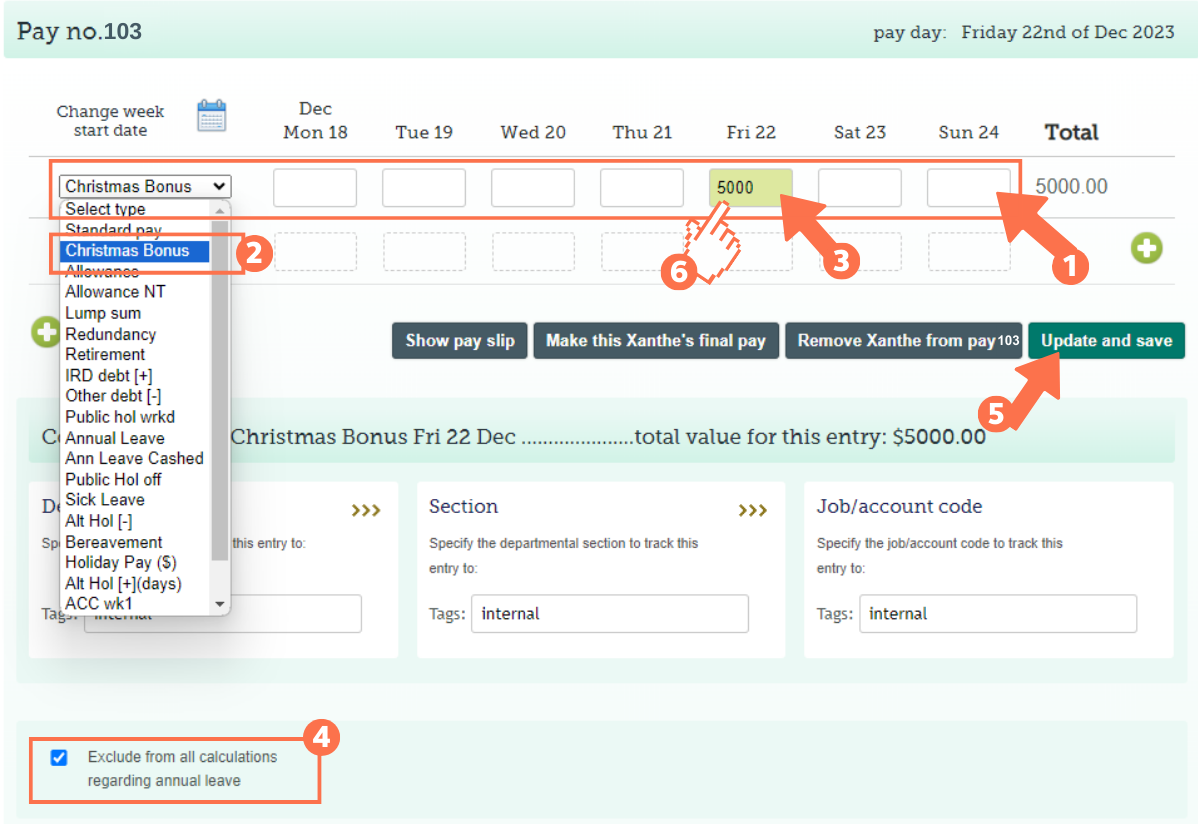Click the scroll up arrow in type list

220,210
